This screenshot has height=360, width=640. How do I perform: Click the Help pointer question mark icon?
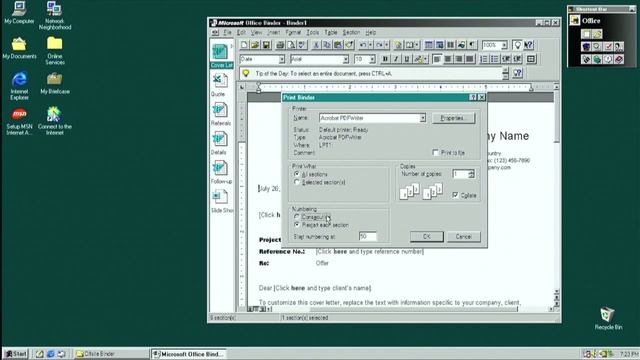[x=529, y=45]
